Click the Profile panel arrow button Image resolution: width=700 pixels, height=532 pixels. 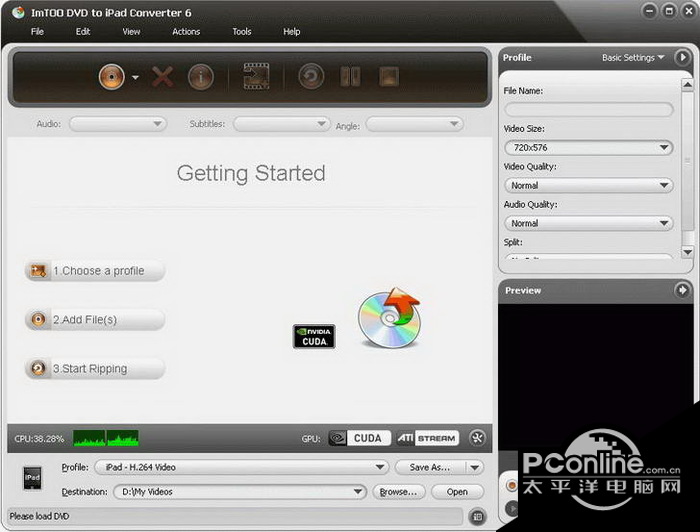click(682, 57)
